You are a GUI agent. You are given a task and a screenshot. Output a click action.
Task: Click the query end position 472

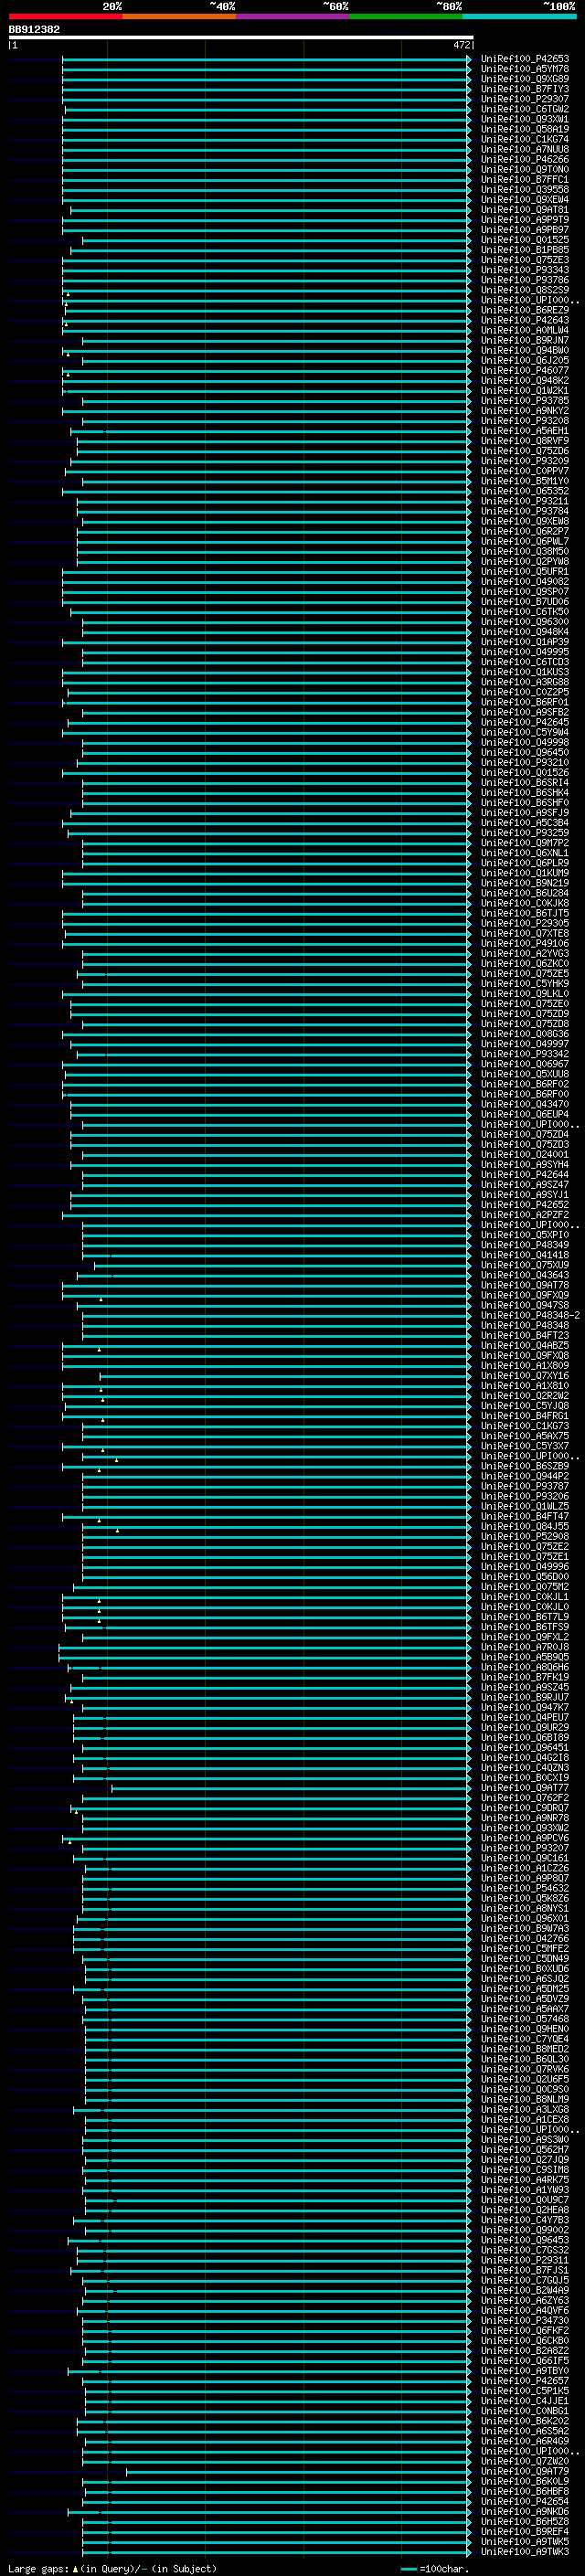461,45
